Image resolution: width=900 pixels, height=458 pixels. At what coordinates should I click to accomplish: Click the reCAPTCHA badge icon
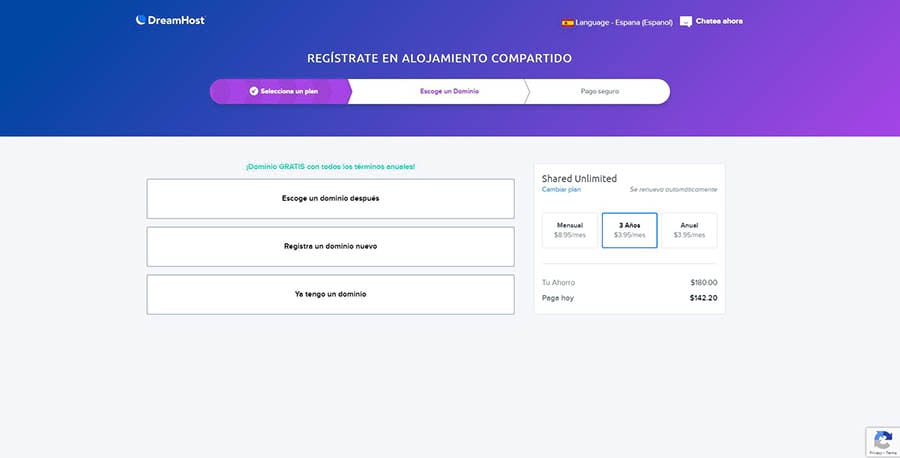pos(882,439)
